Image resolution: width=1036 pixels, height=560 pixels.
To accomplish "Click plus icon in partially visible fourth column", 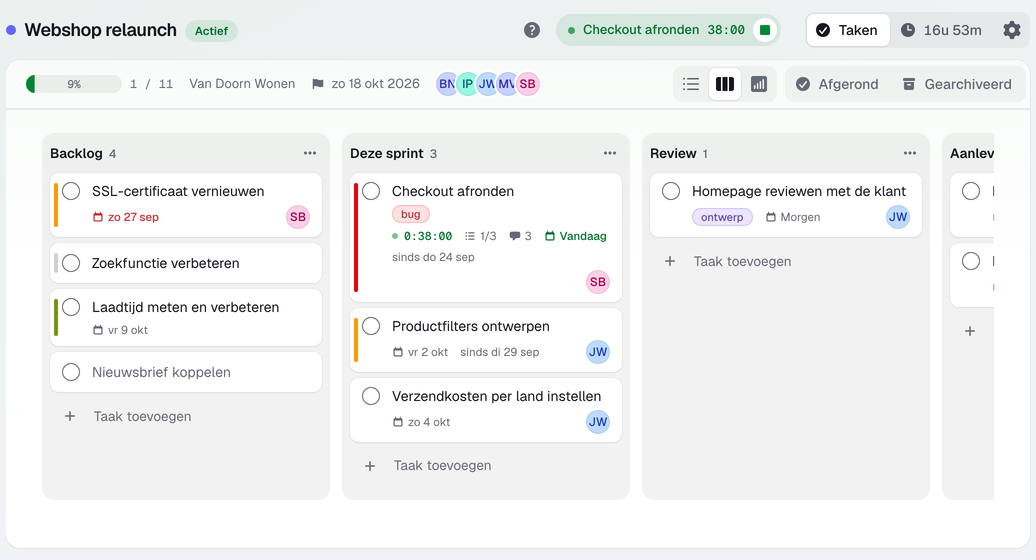I will point(970,331).
